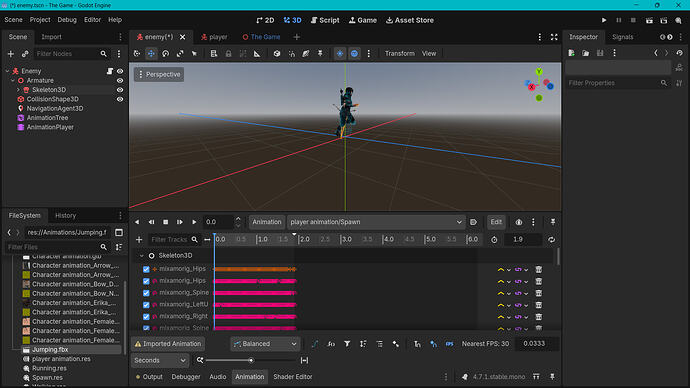Hide the Armature node
690x388 pixels.
click(x=120, y=81)
